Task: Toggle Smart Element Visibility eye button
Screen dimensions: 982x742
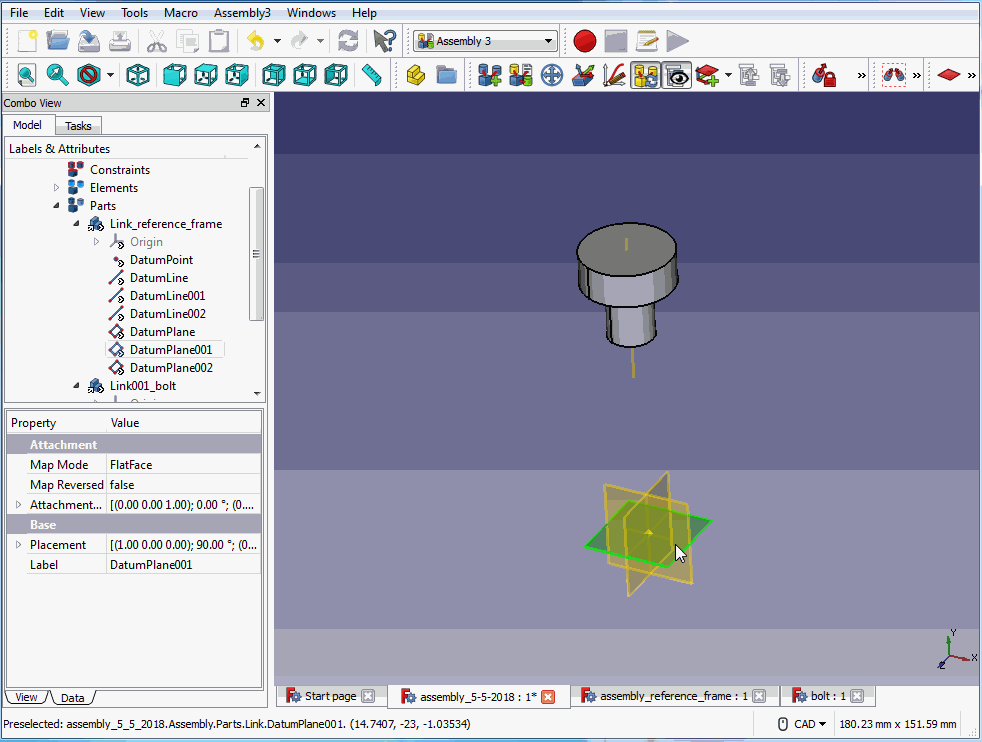Action: (x=676, y=75)
